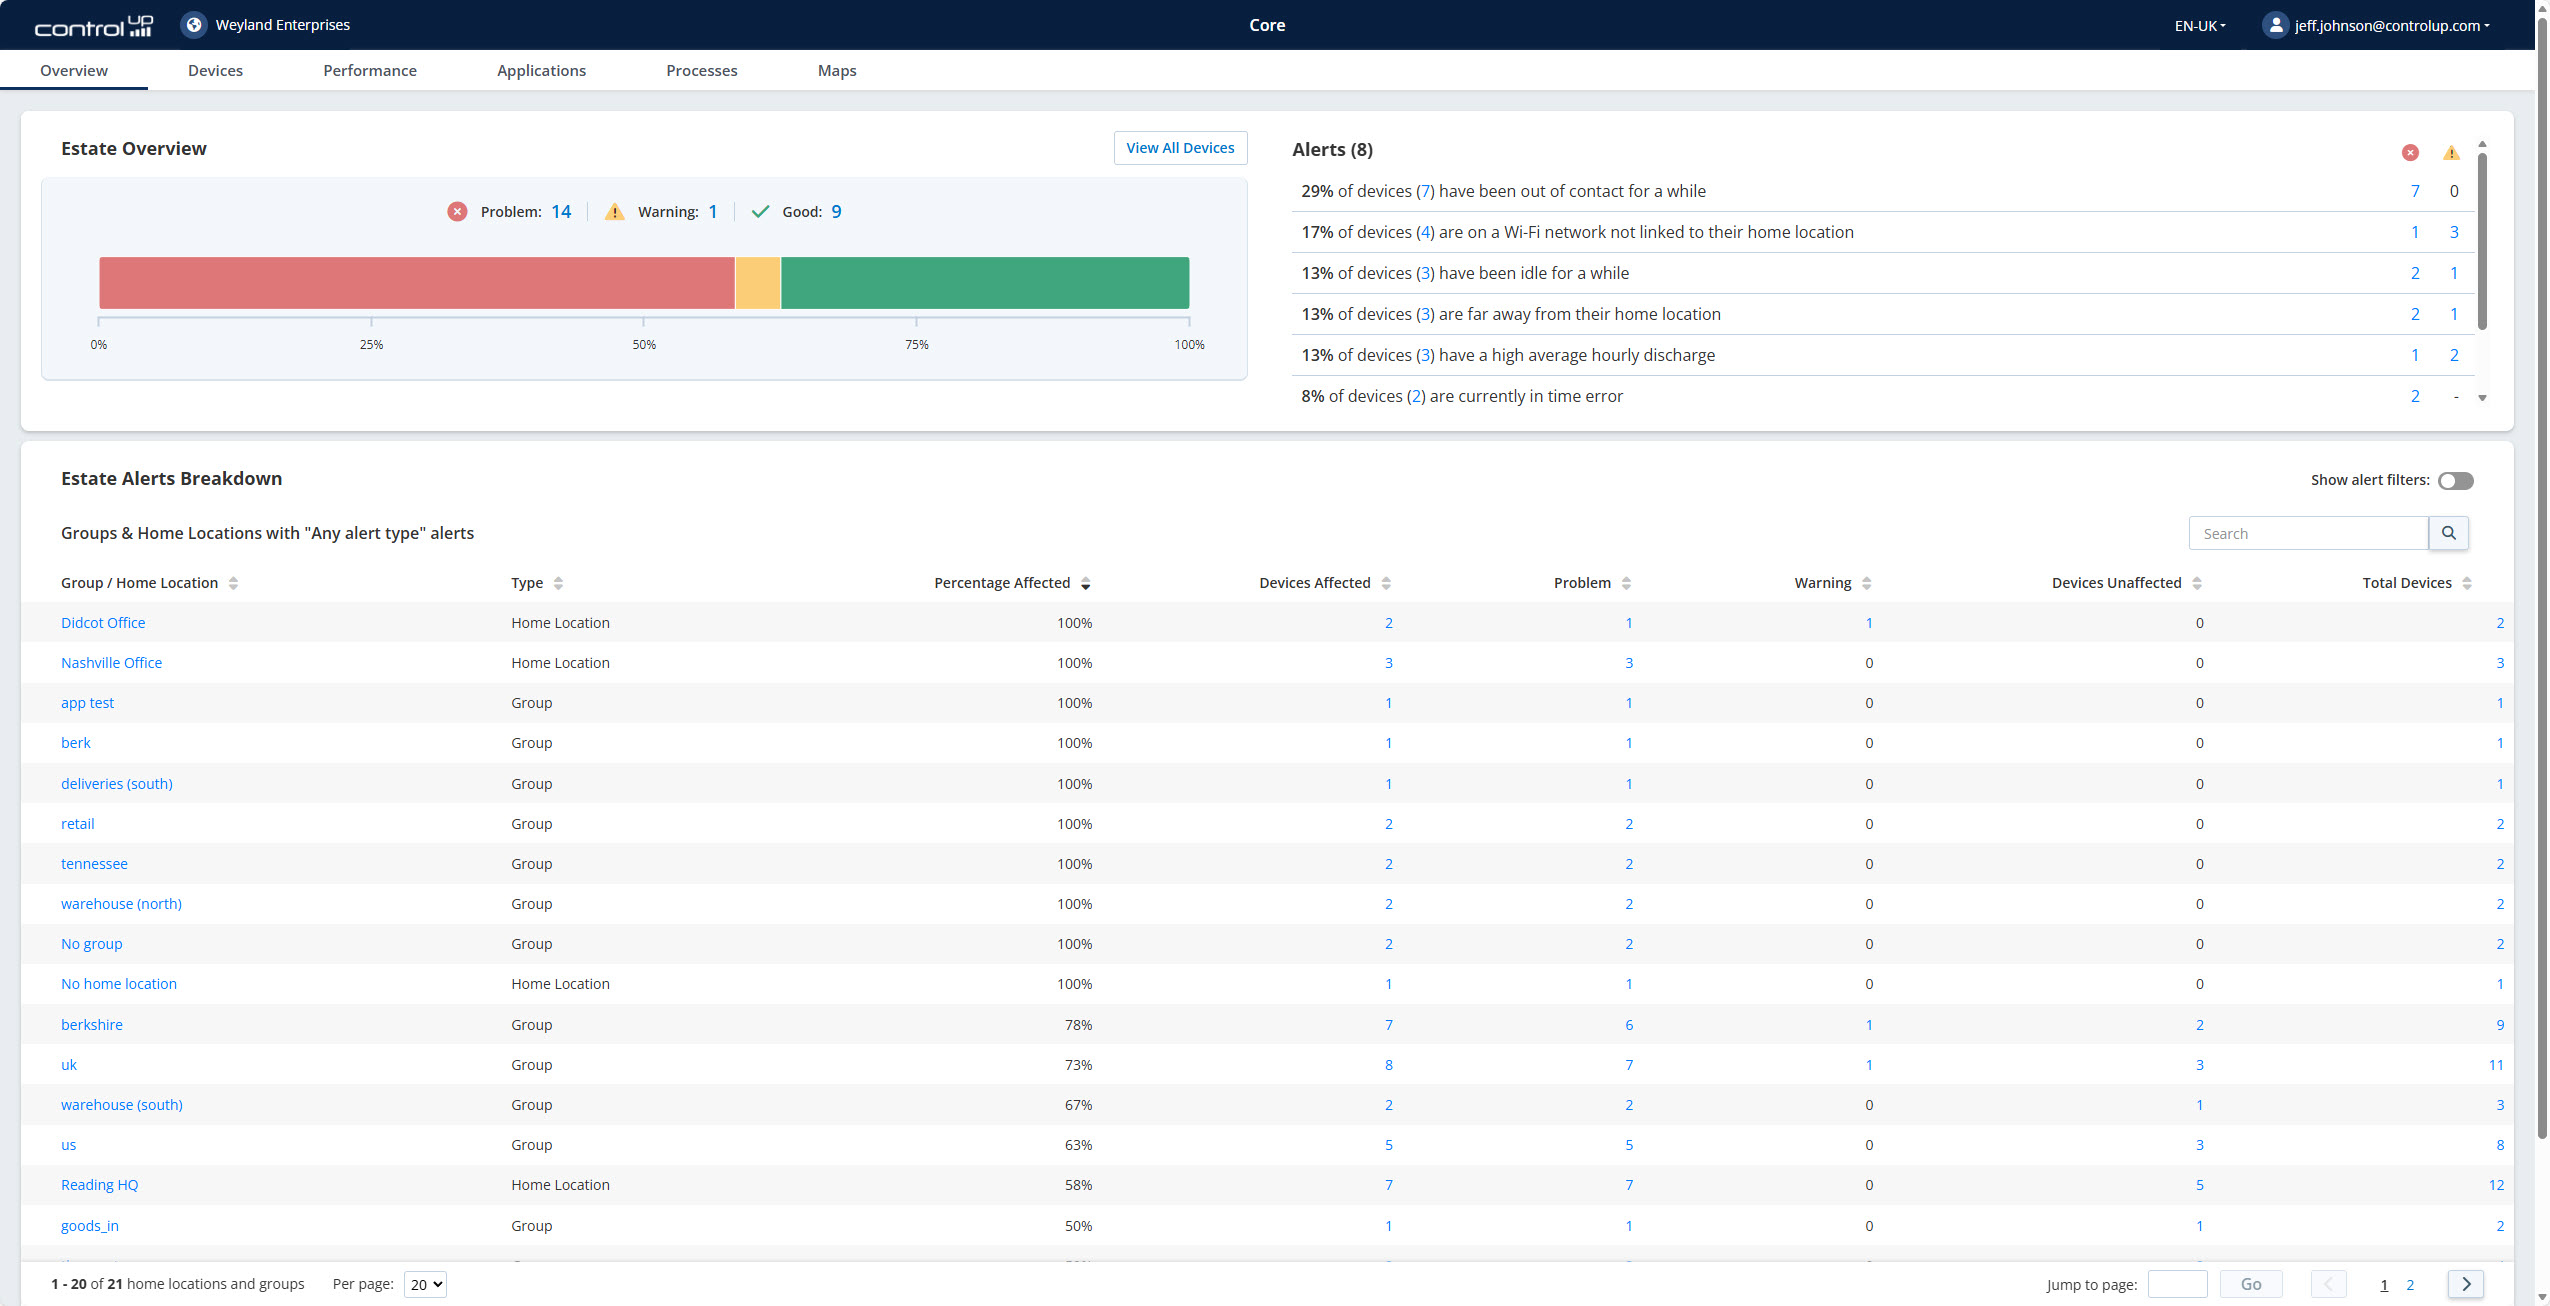Viewport: 2550px width, 1306px height.
Task: Click the ControlUp logo
Action: click(94, 26)
